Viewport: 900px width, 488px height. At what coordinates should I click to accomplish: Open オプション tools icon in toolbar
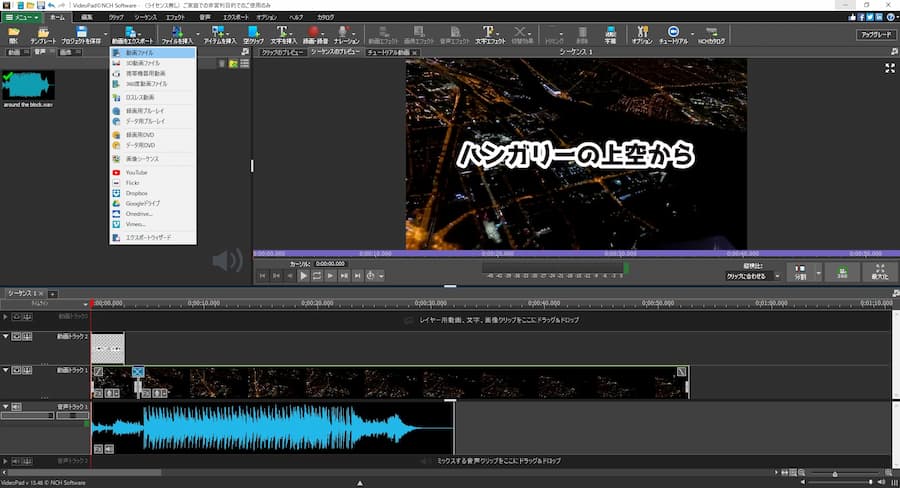642,34
